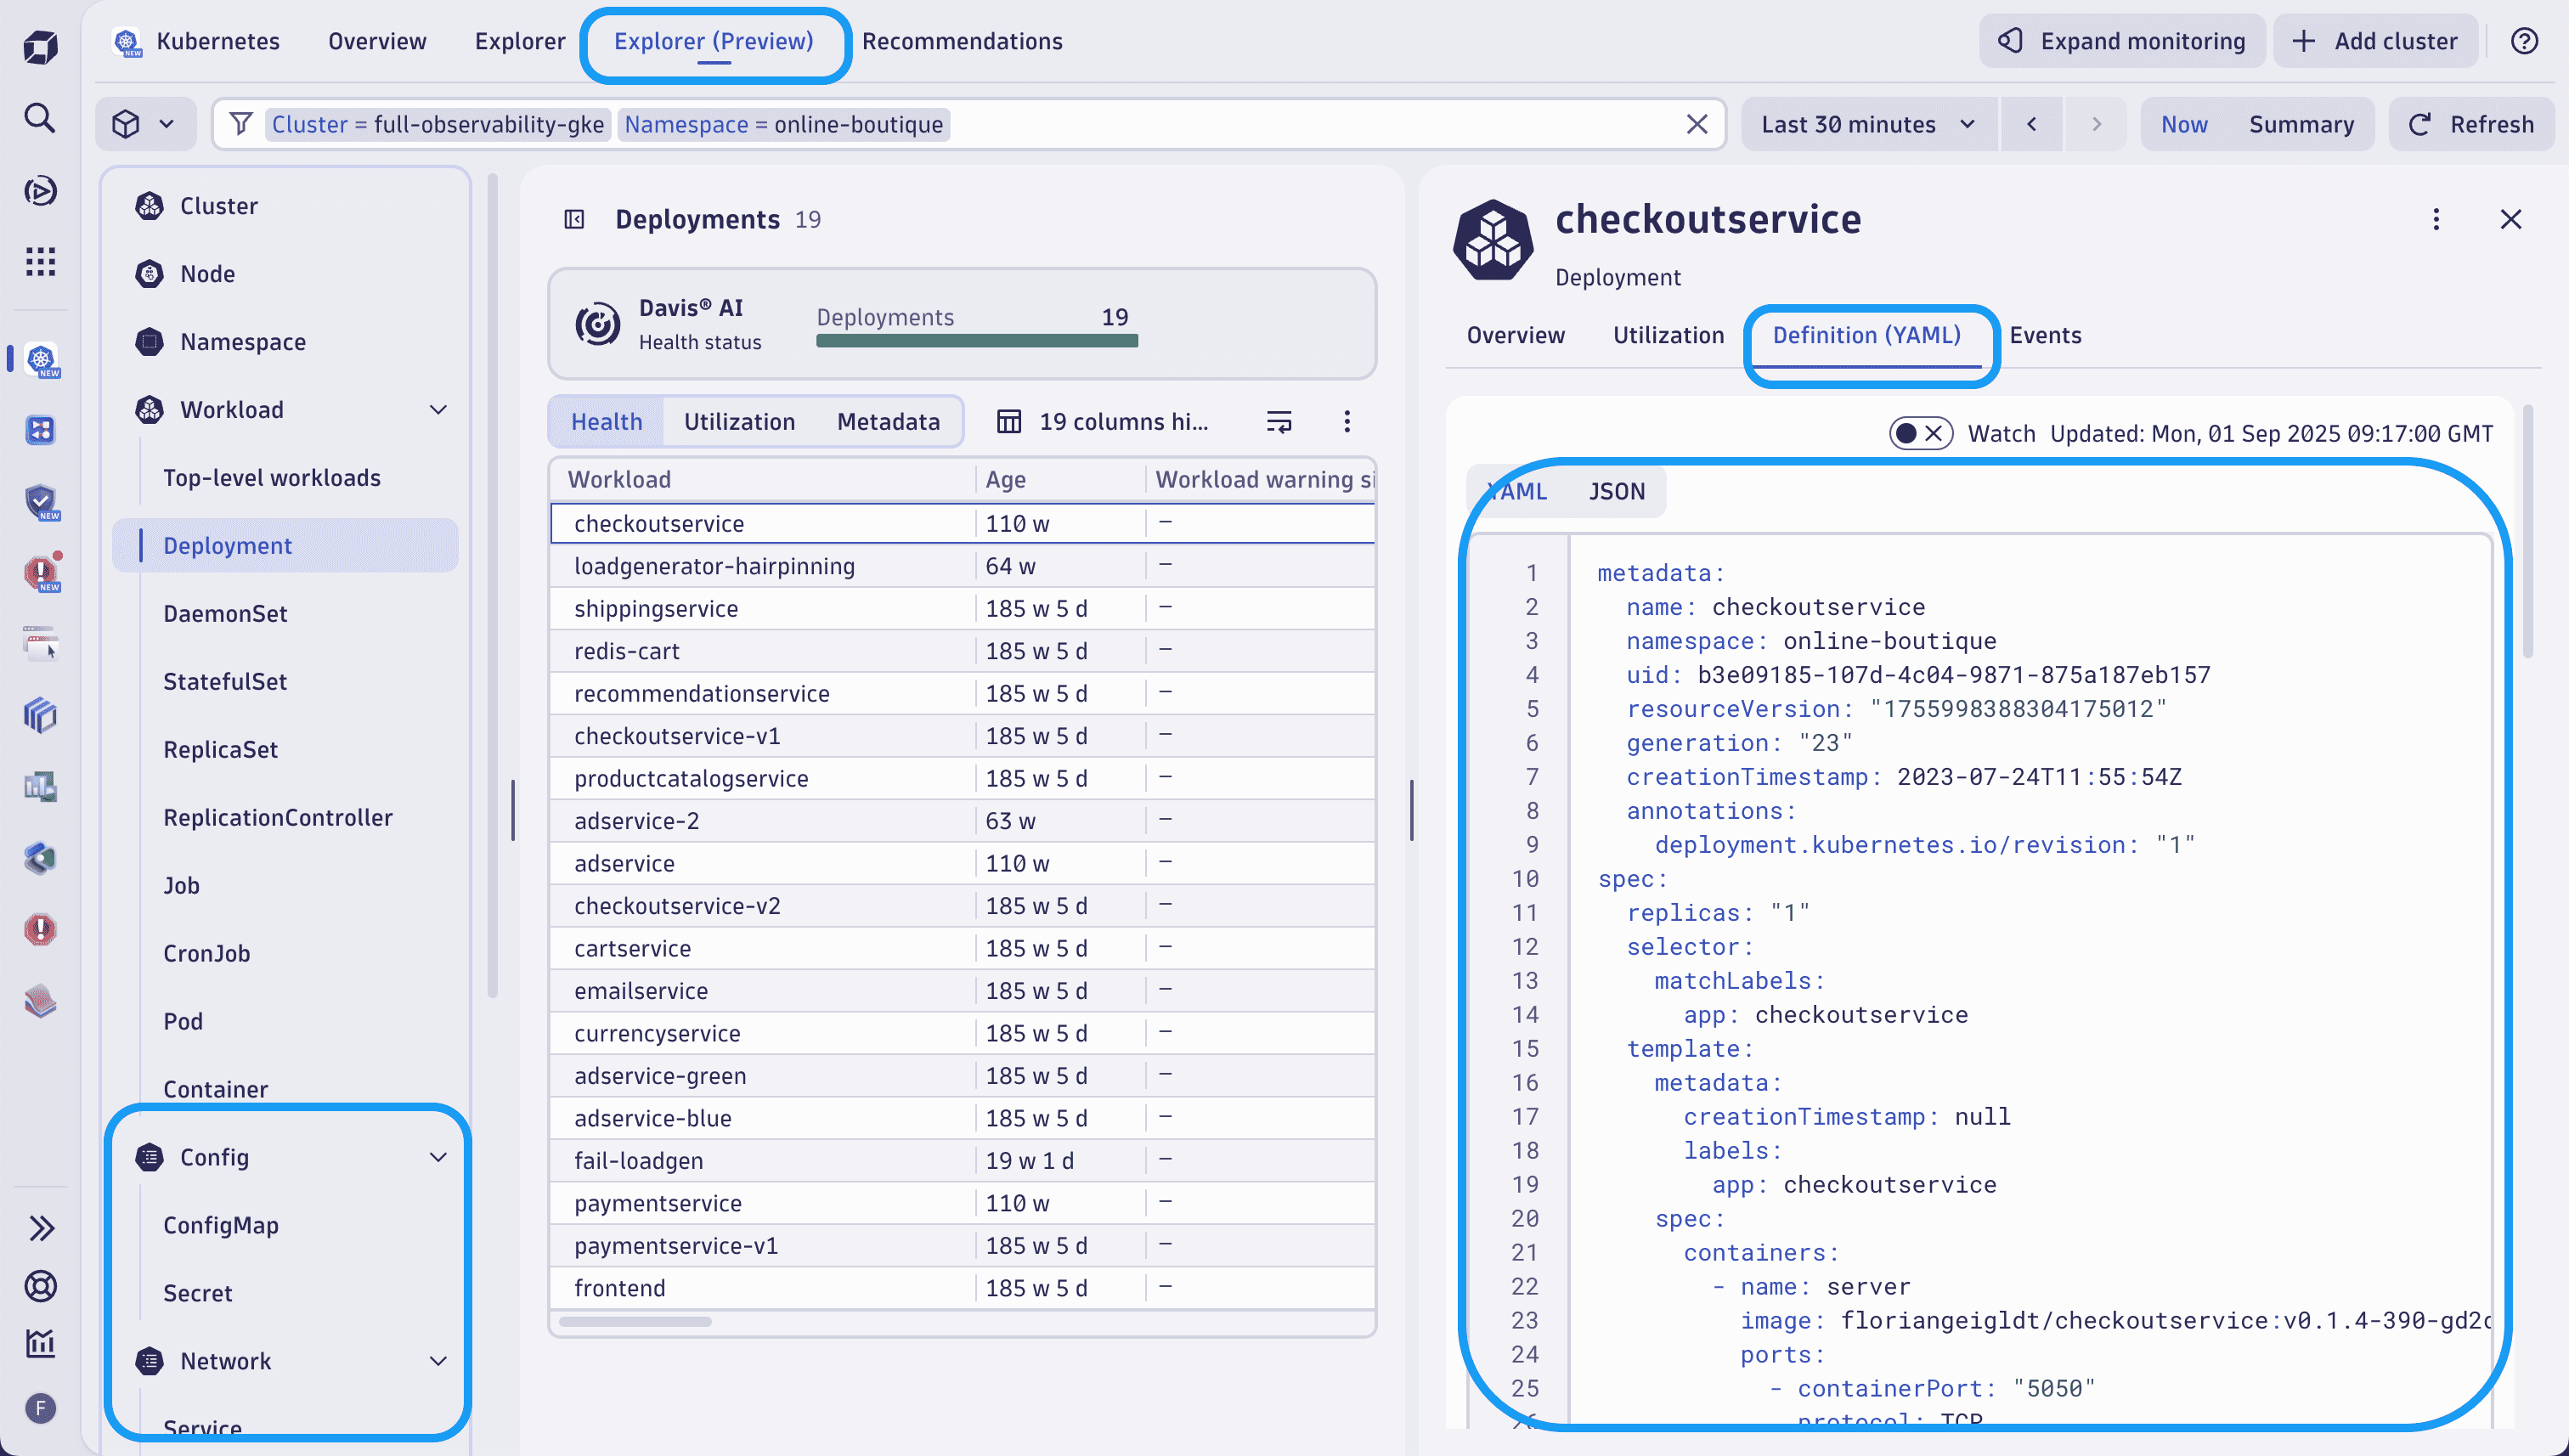Toggle line wrap icon in table toolbar
Screen dimensions: 2569x1456
click(1279, 421)
